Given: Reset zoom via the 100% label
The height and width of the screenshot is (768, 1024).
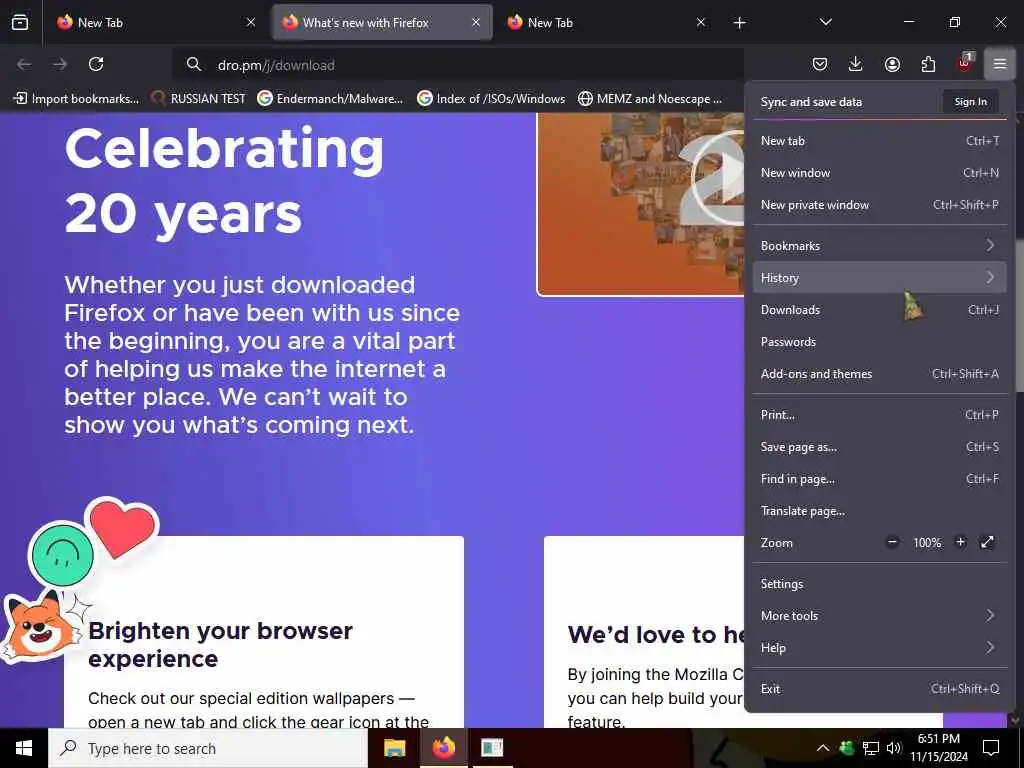Looking at the screenshot, I should (x=927, y=543).
